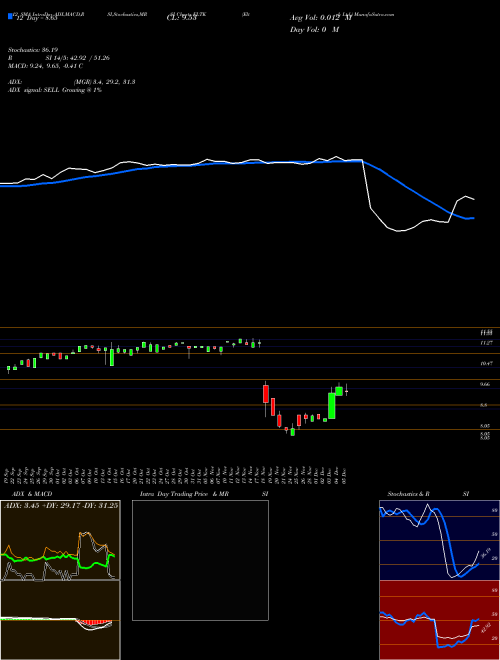Open the ADX & MACD indicator panel

[x=60, y=580]
